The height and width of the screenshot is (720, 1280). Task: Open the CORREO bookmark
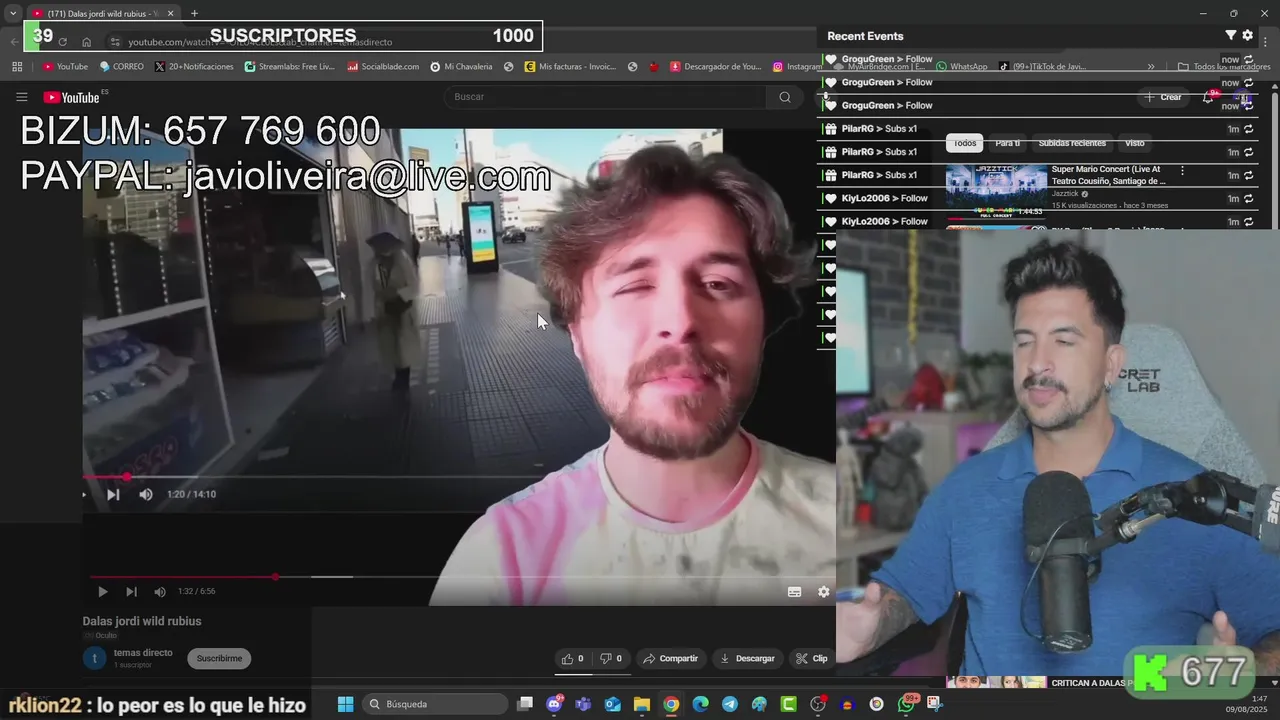(x=122, y=67)
